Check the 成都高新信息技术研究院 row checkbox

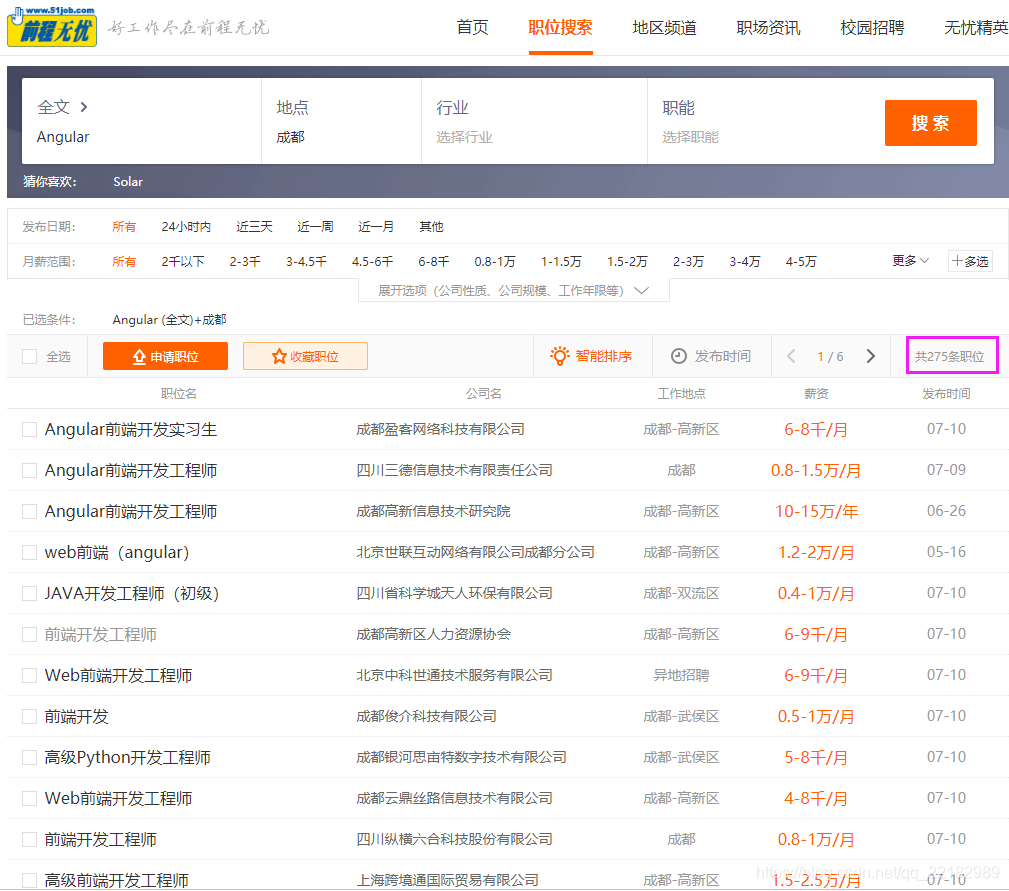[30, 511]
